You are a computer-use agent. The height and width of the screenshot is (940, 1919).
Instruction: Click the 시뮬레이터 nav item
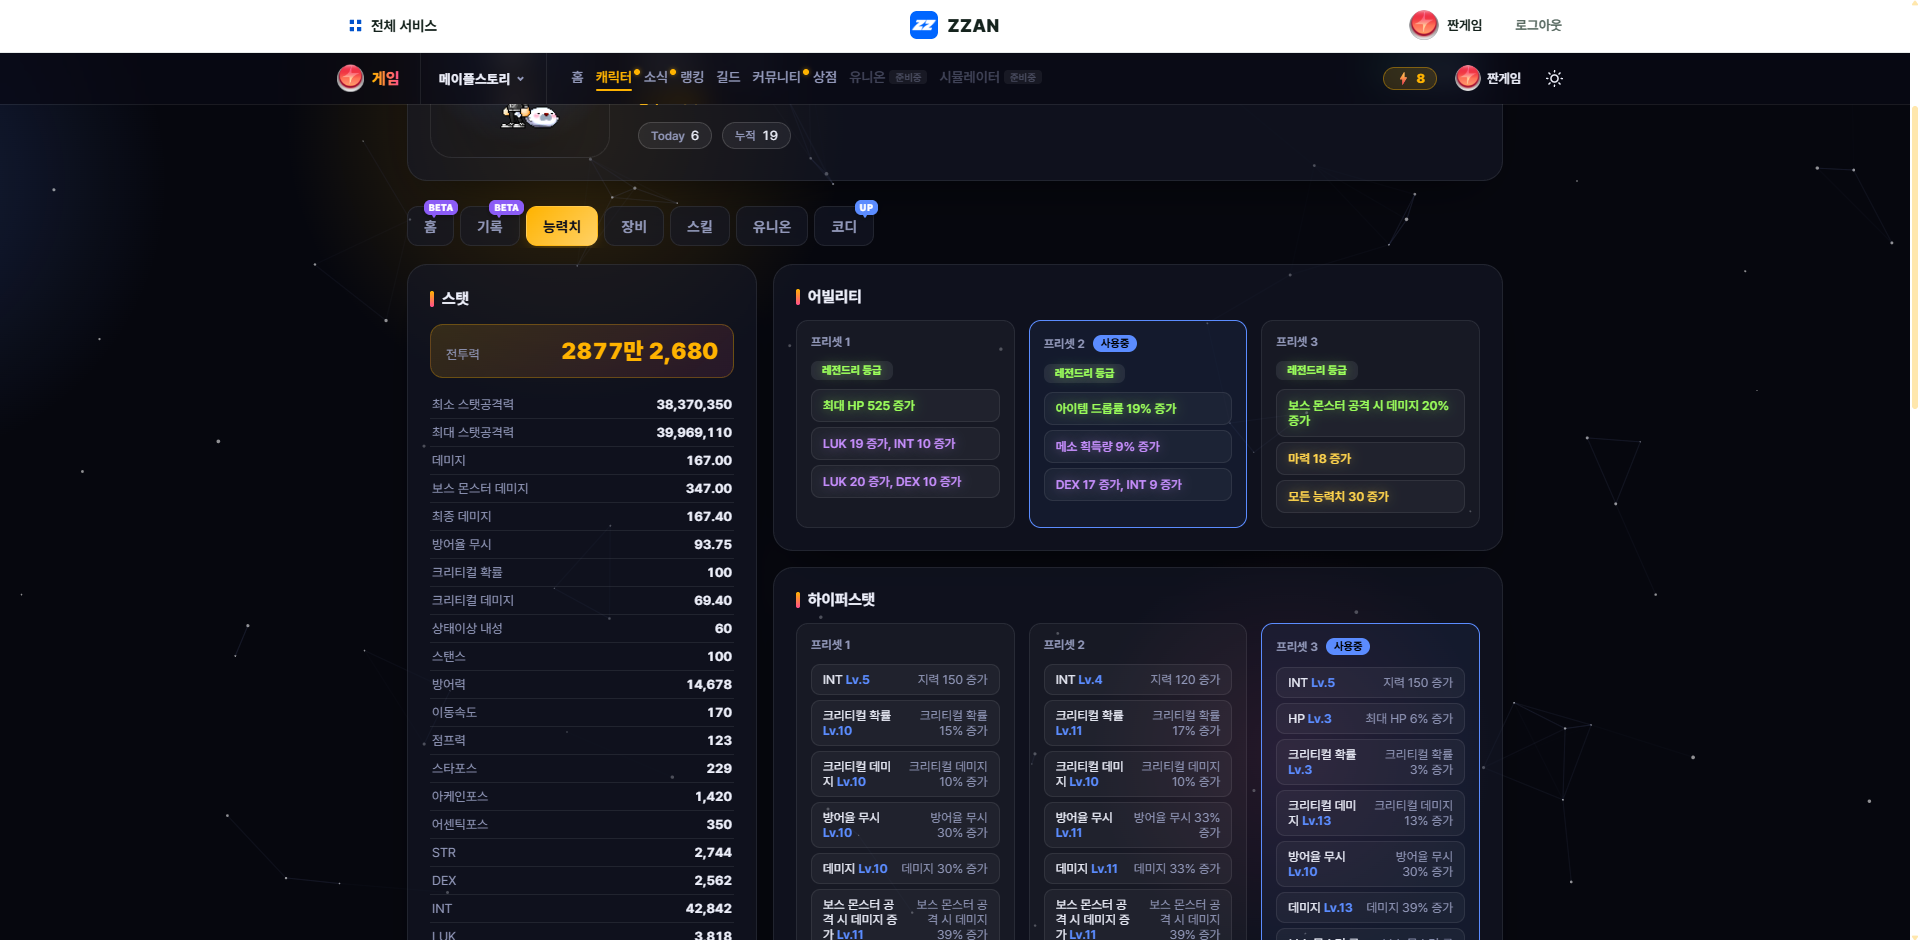990,77
